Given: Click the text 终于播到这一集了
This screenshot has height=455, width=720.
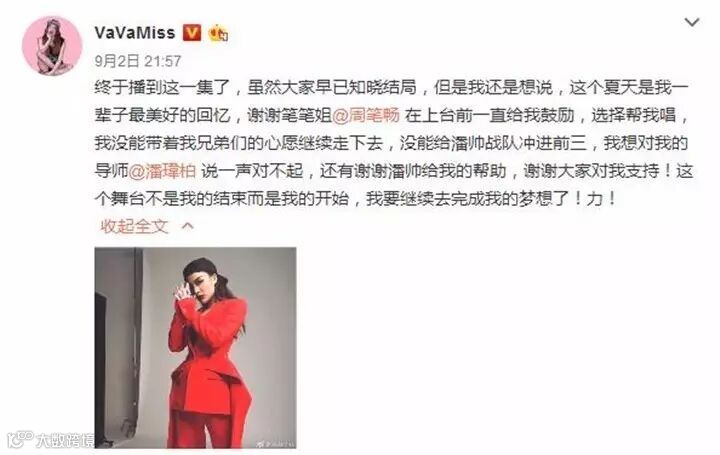Looking at the screenshot, I should click(x=163, y=87).
